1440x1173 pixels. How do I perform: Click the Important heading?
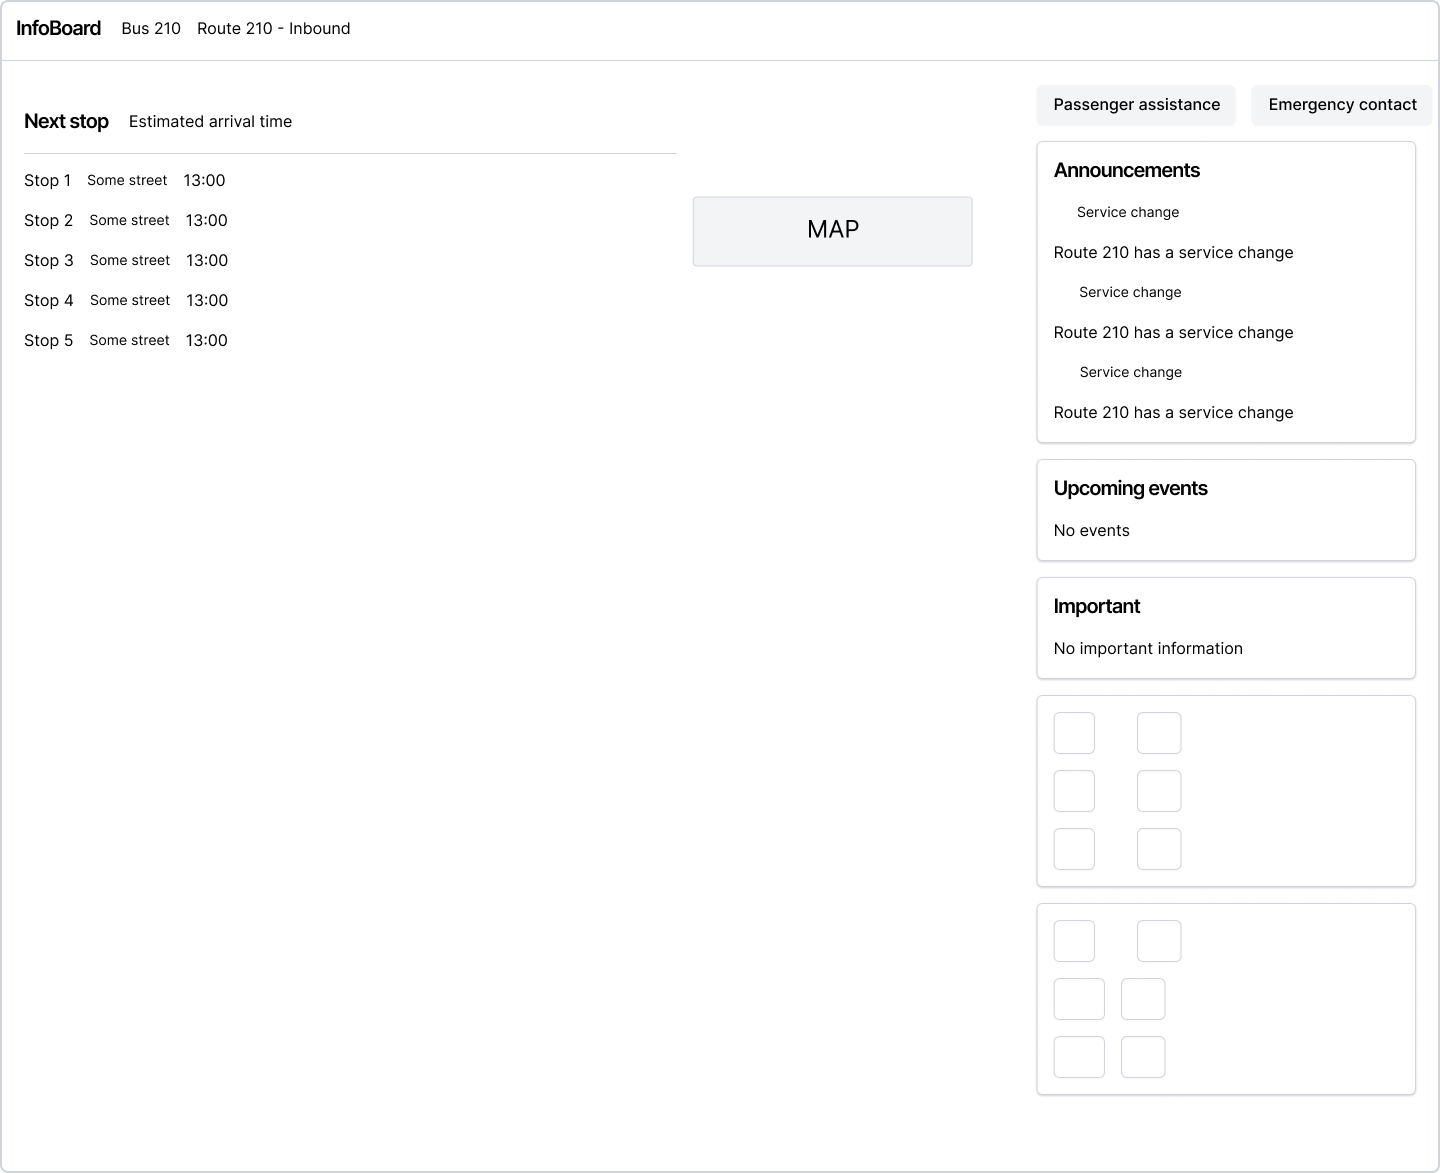(1096, 606)
